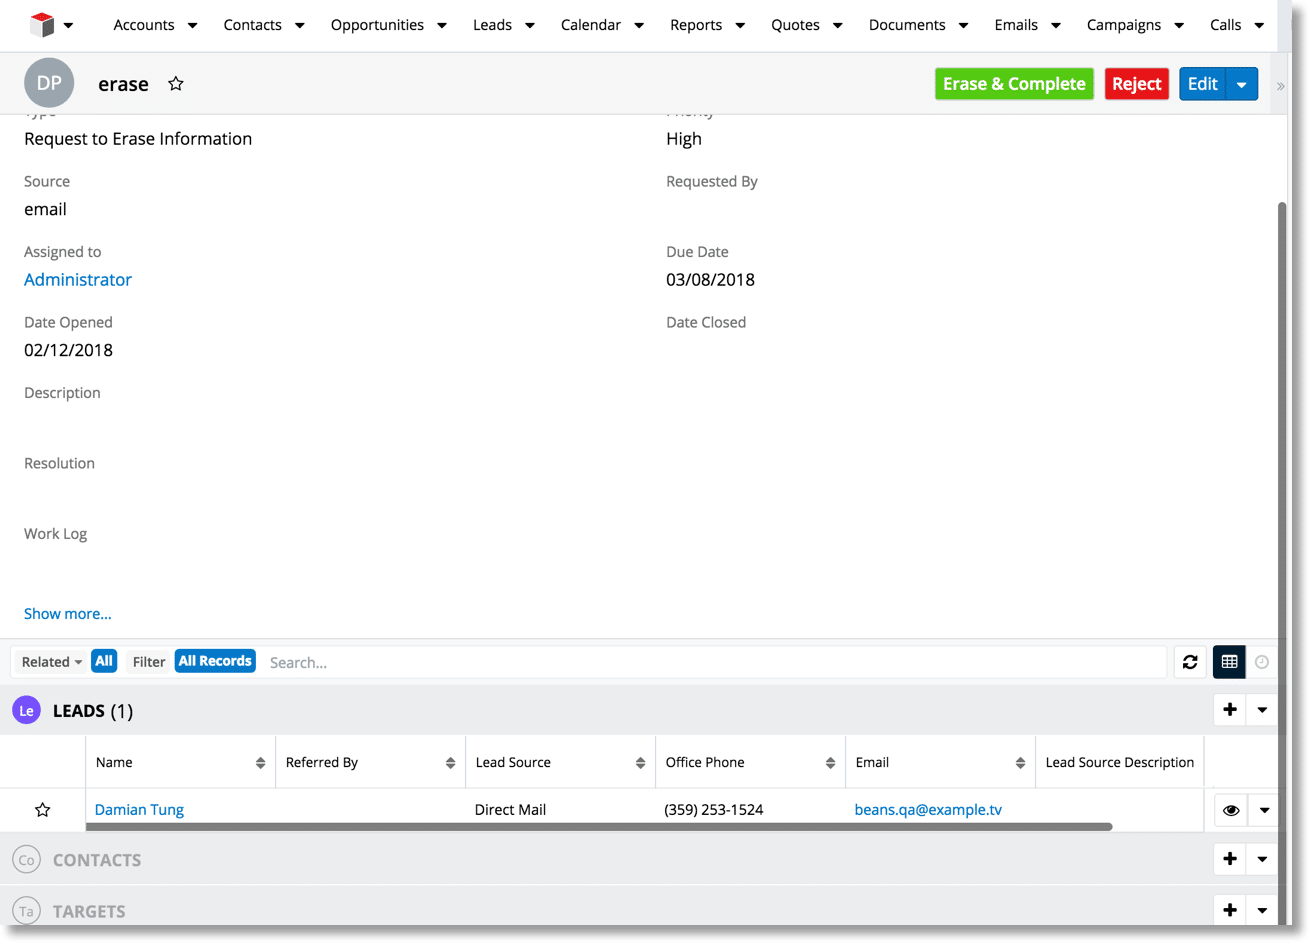Open the Edit button dropdown arrow

coord(1243,84)
